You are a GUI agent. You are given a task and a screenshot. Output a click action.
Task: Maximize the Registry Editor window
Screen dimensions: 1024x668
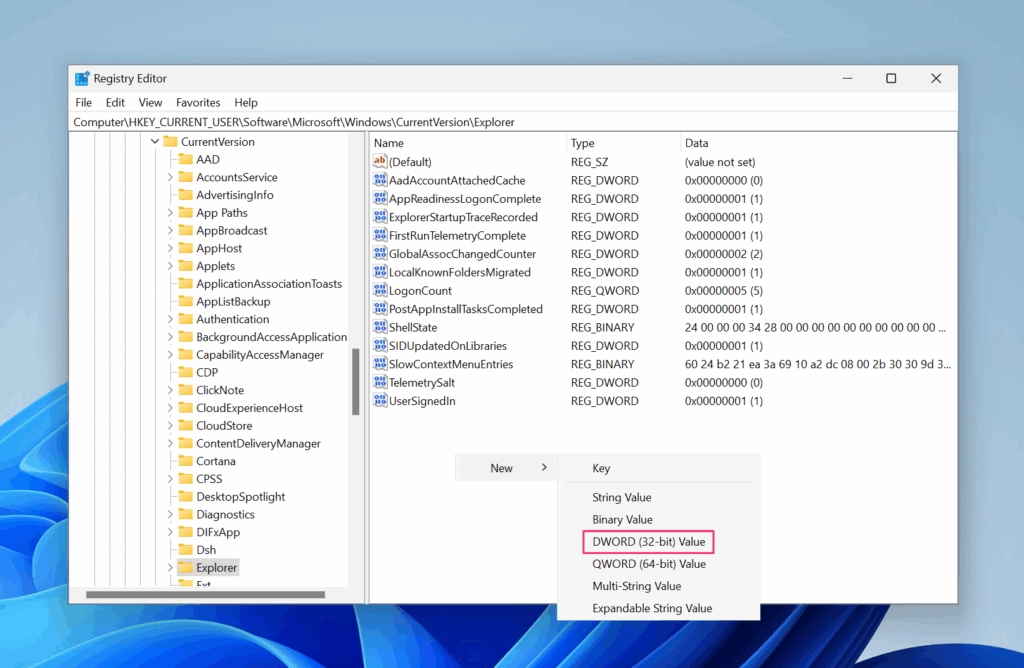(x=891, y=78)
